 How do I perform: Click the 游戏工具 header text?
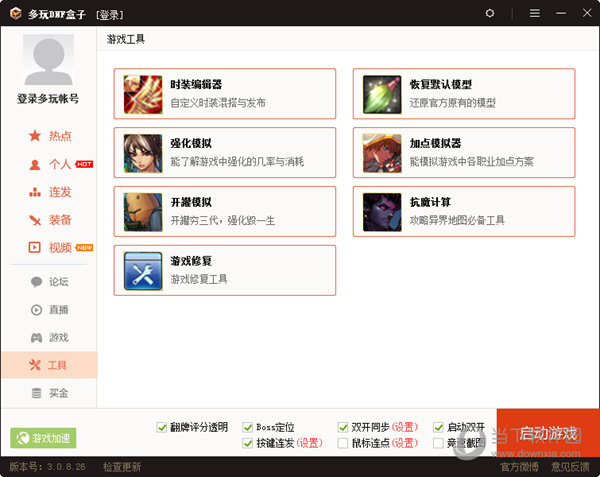tap(126, 39)
